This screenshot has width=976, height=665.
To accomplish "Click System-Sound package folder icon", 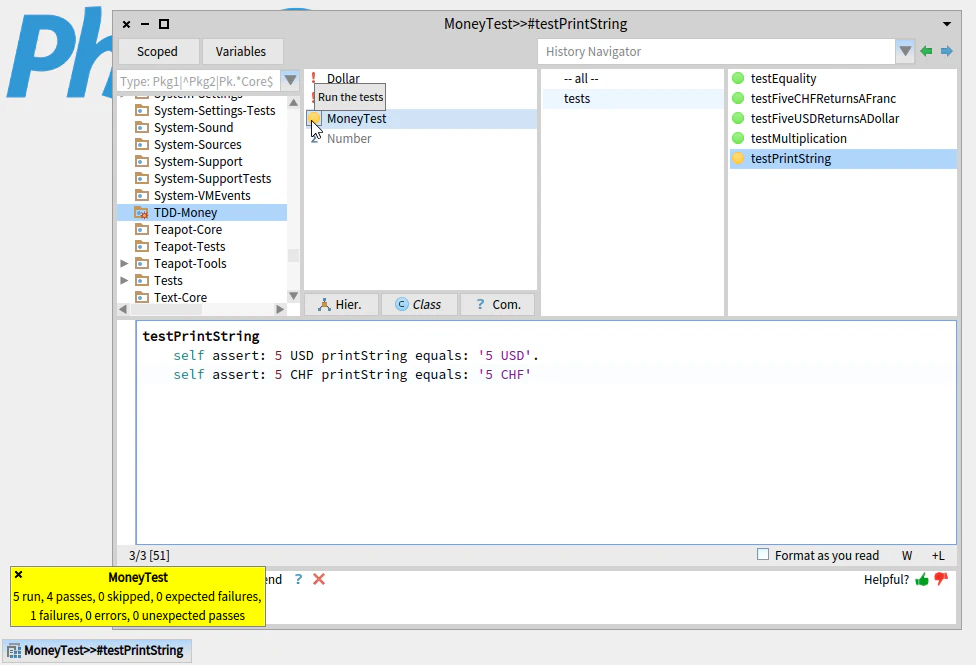I will tap(142, 127).
